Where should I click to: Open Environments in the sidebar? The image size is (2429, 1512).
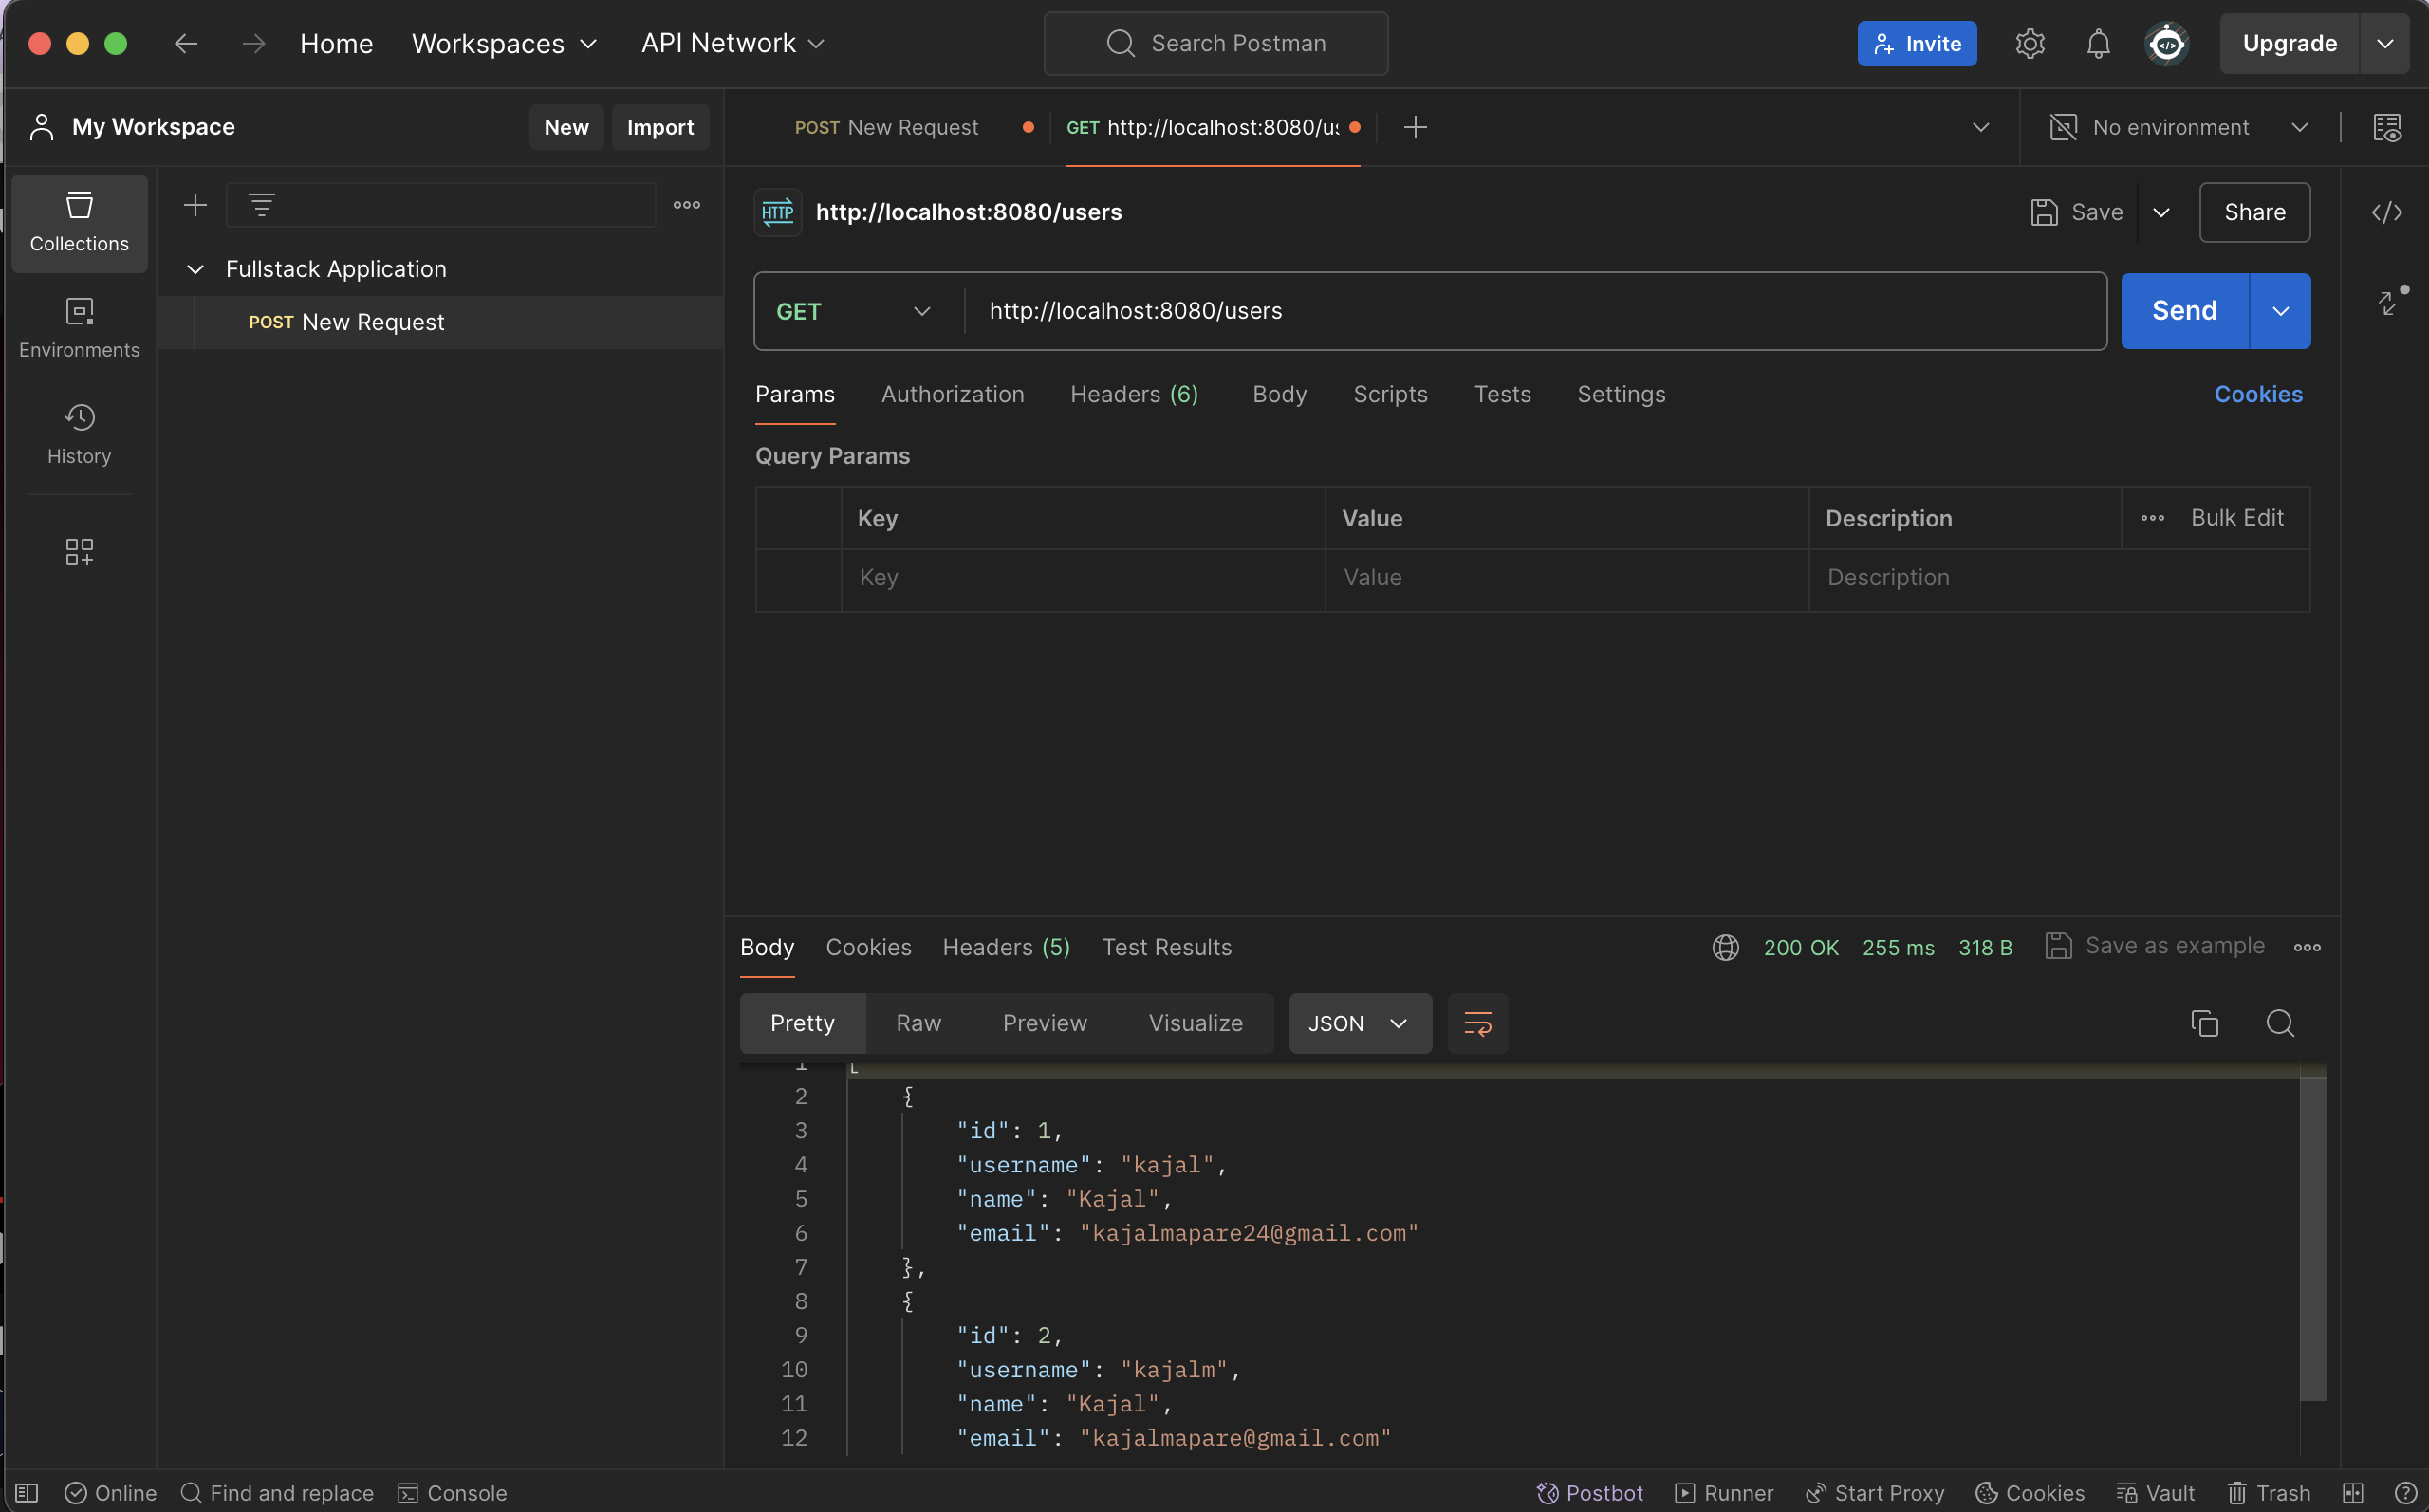pyautogui.click(x=79, y=327)
